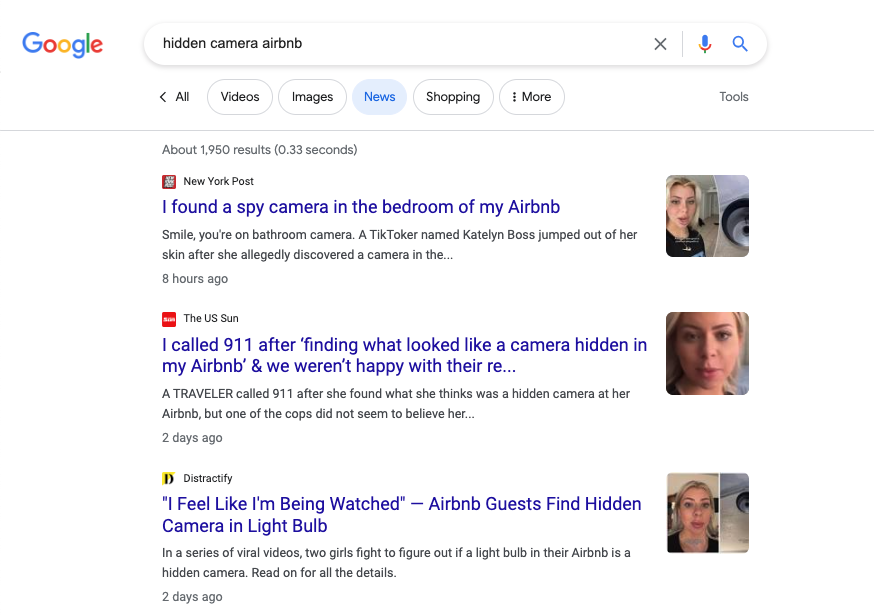
Task: Click the '2 days ago' timestamp under The US Sun article
Action: coord(192,438)
